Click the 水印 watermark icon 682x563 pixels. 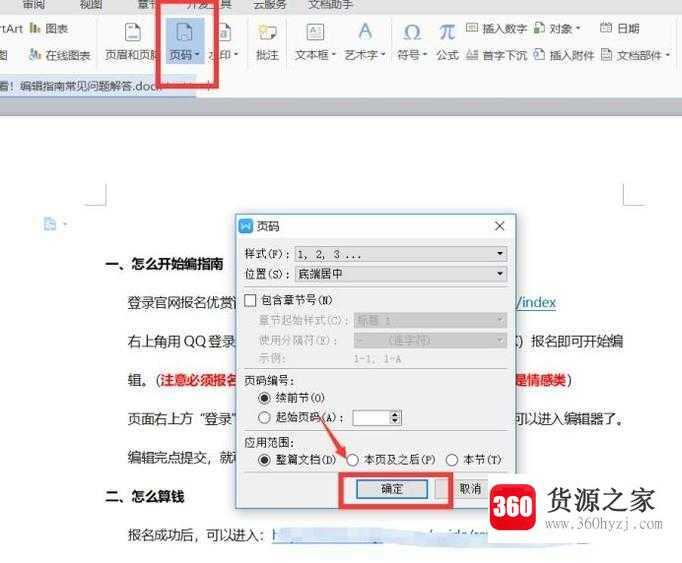(225, 33)
